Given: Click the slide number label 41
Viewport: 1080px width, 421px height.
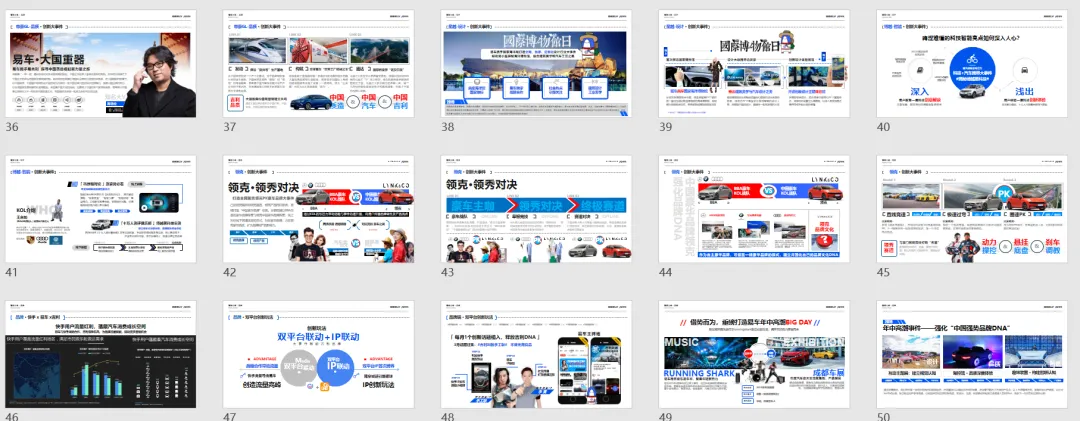Looking at the screenshot, I should (12, 272).
